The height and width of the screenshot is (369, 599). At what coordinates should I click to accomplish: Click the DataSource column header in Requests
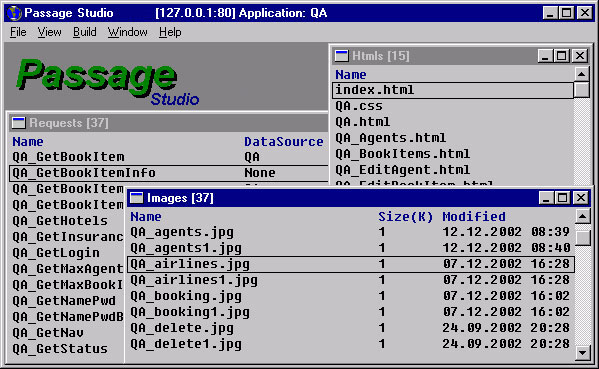click(283, 142)
